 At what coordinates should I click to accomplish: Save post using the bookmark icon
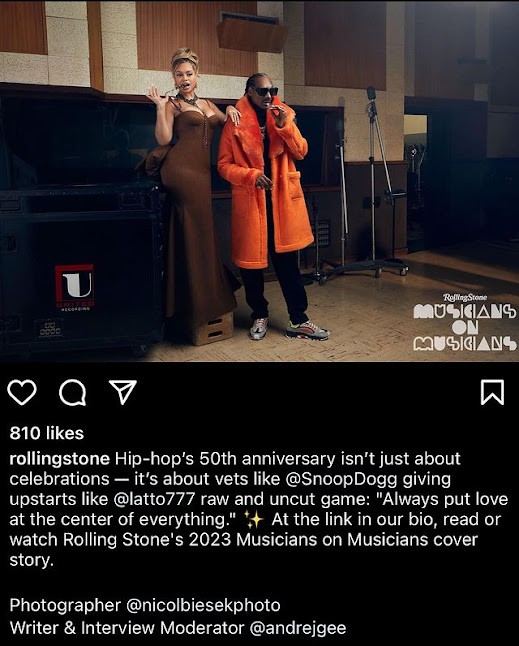point(492,393)
